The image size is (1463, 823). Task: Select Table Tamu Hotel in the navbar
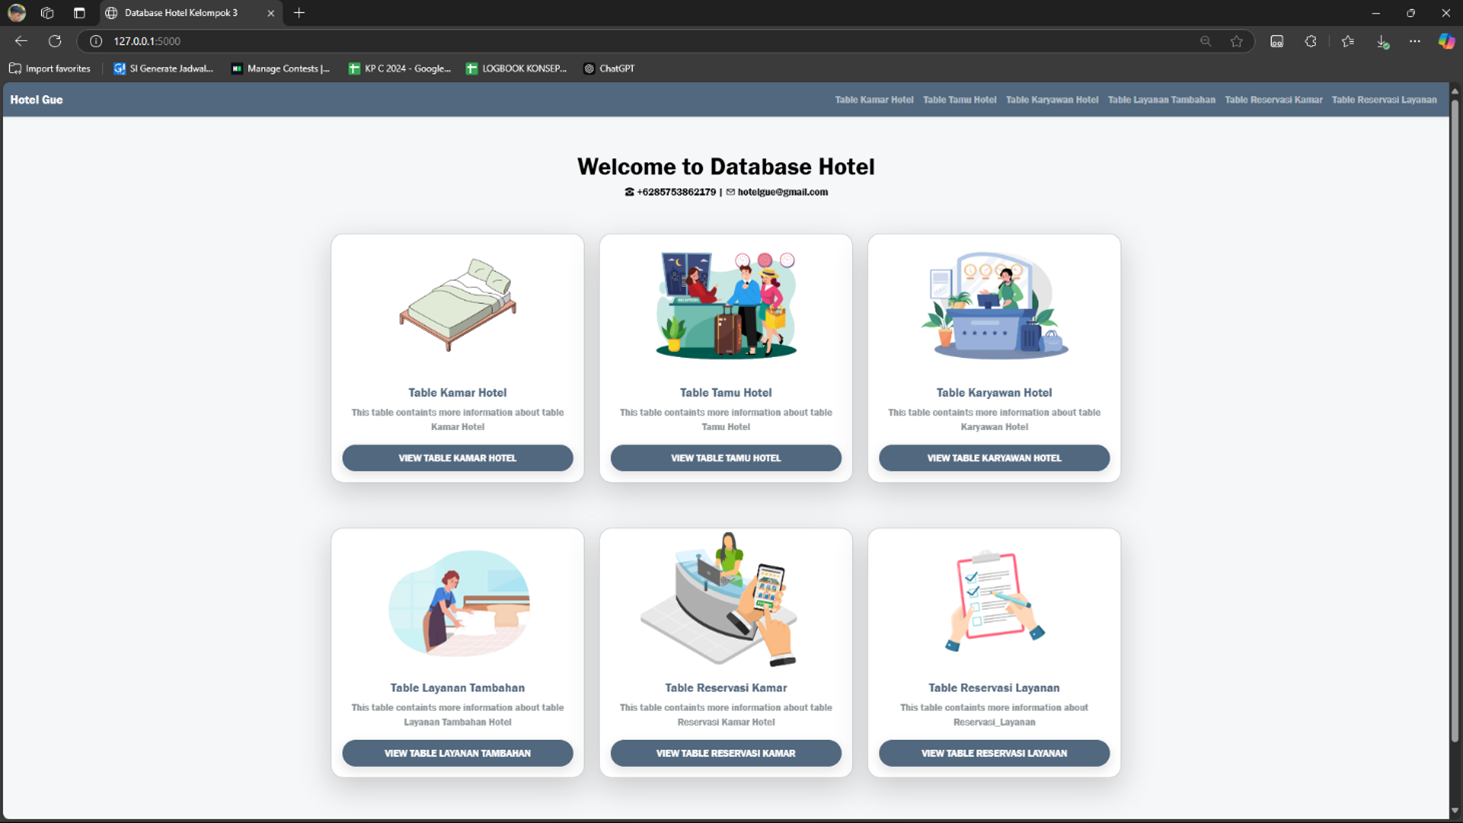(x=959, y=99)
